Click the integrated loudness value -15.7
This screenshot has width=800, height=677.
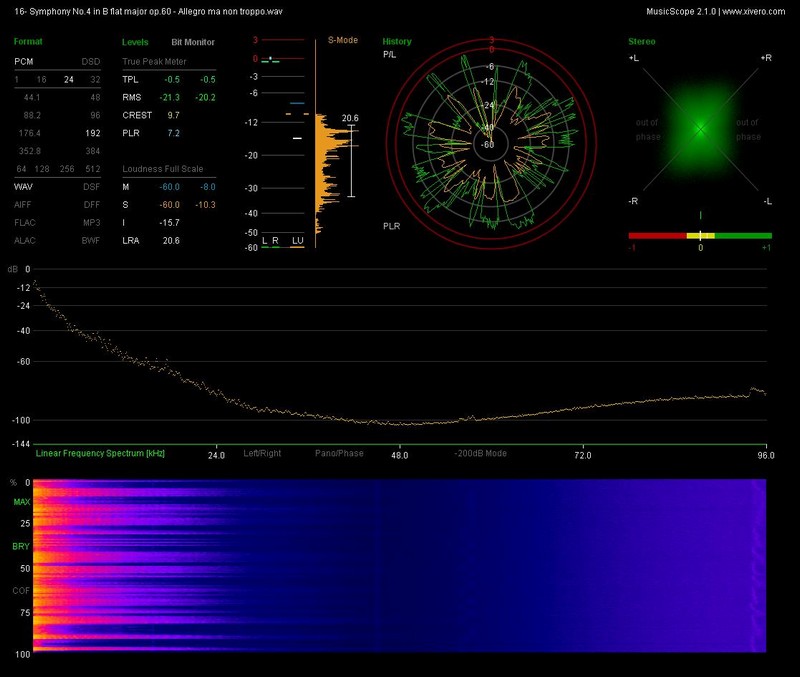click(x=170, y=222)
